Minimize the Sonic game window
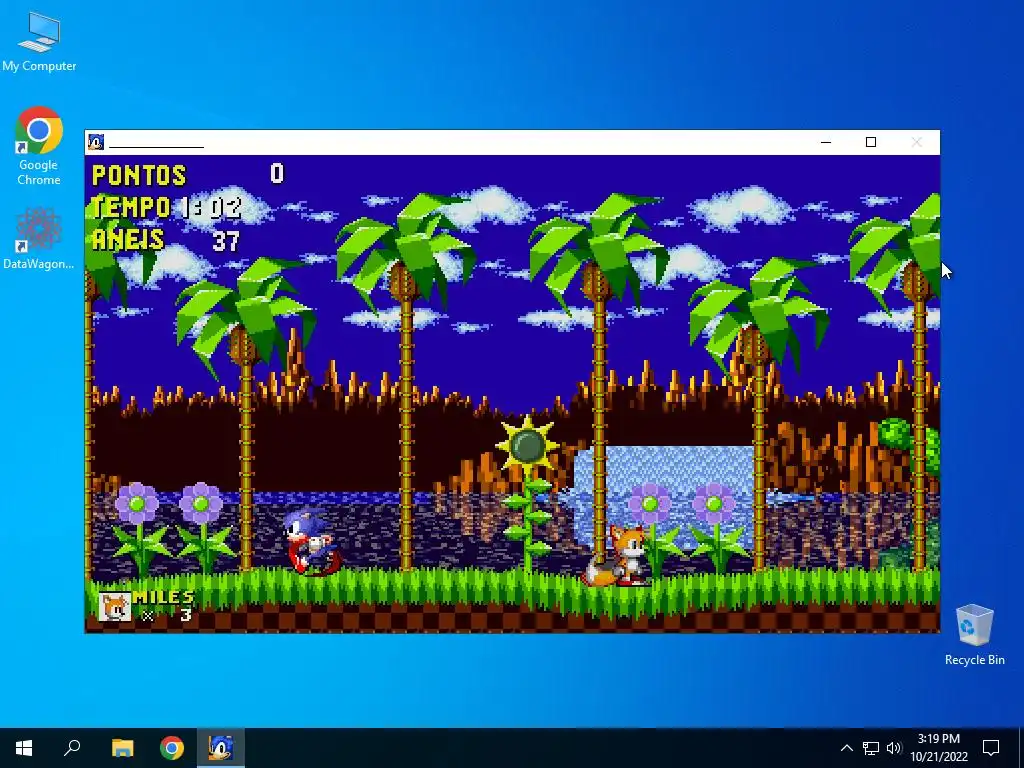 click(x=826, y=142)
